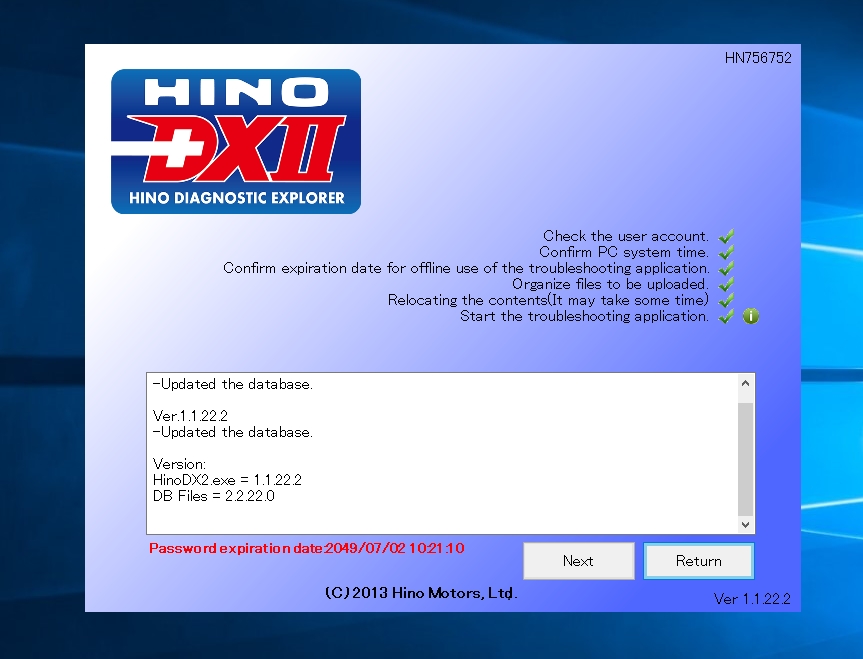Click checkmark next to Check the user account
863x659 pixels.
coord(727,236)
